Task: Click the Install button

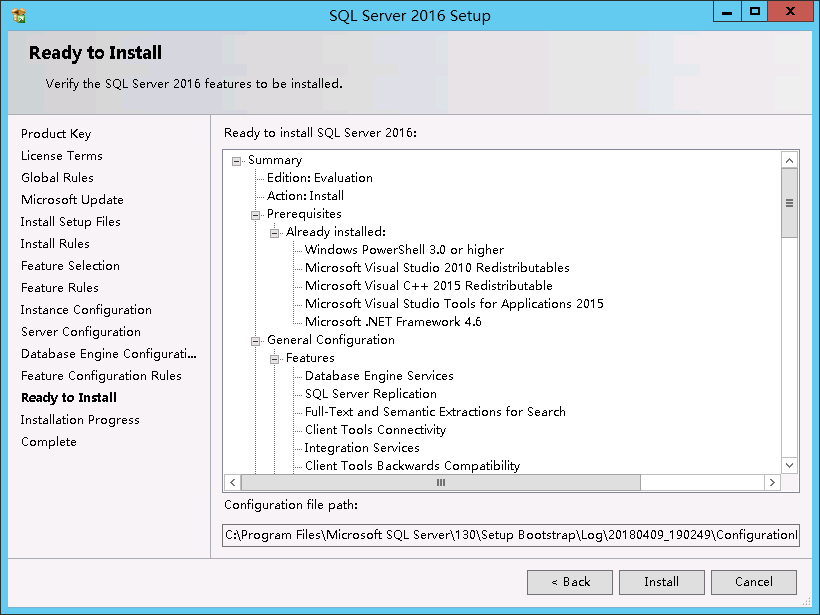Action: pos(662,582)
